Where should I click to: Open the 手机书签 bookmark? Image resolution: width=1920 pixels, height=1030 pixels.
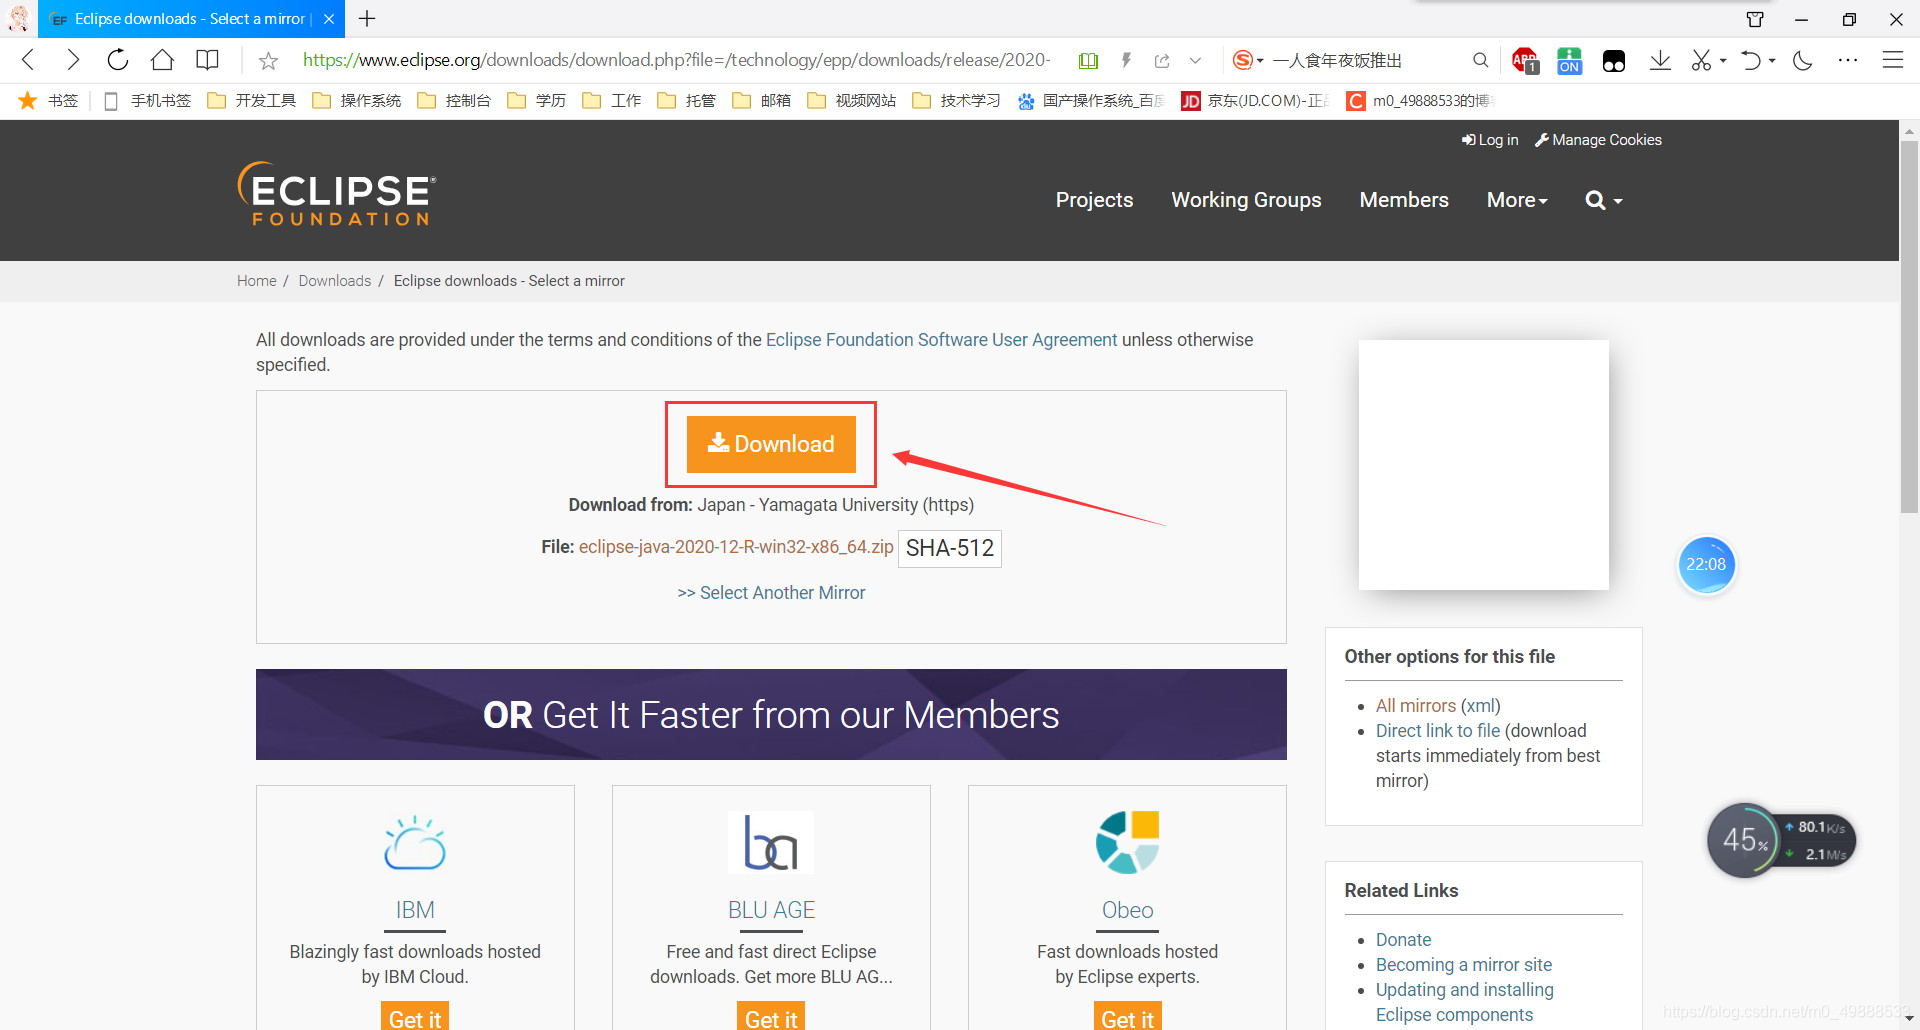point(147,100)
